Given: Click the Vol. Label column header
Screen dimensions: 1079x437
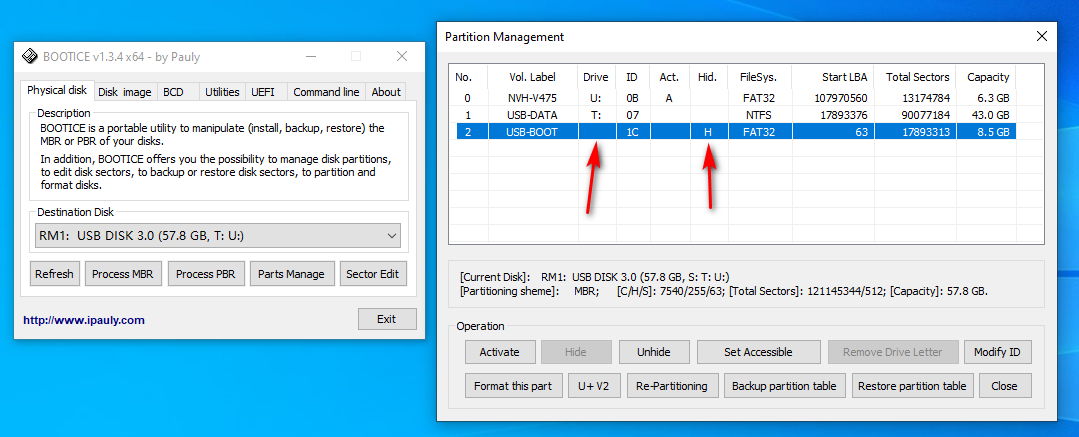Looking at the screenshot, I should click(x=533, y=77).
